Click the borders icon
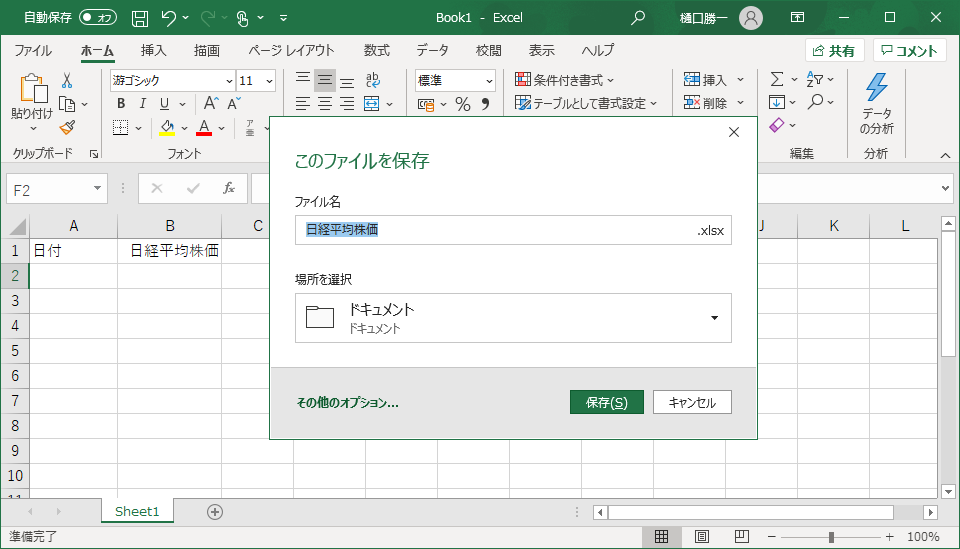The image size is (960, 549). 121,128
